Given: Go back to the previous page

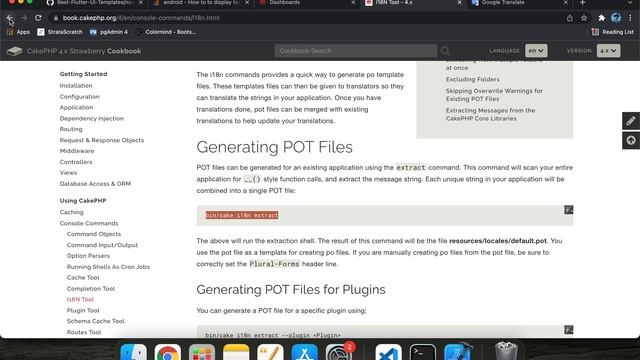Looking at the screenshot, I should tap(9, 18).
